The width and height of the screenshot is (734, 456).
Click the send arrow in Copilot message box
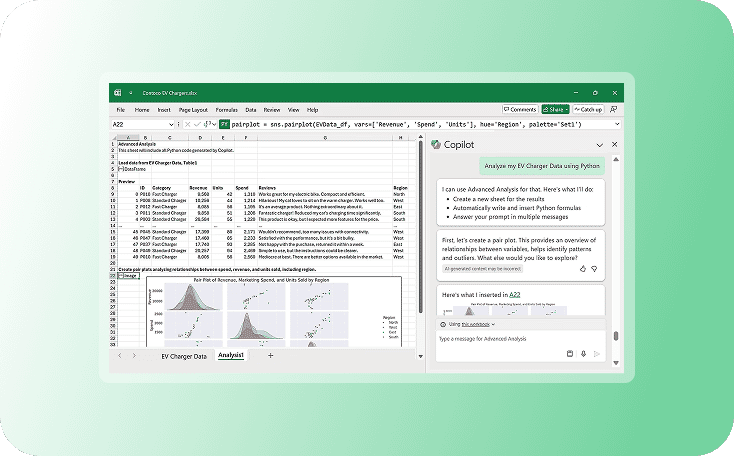tap(597, 353)
